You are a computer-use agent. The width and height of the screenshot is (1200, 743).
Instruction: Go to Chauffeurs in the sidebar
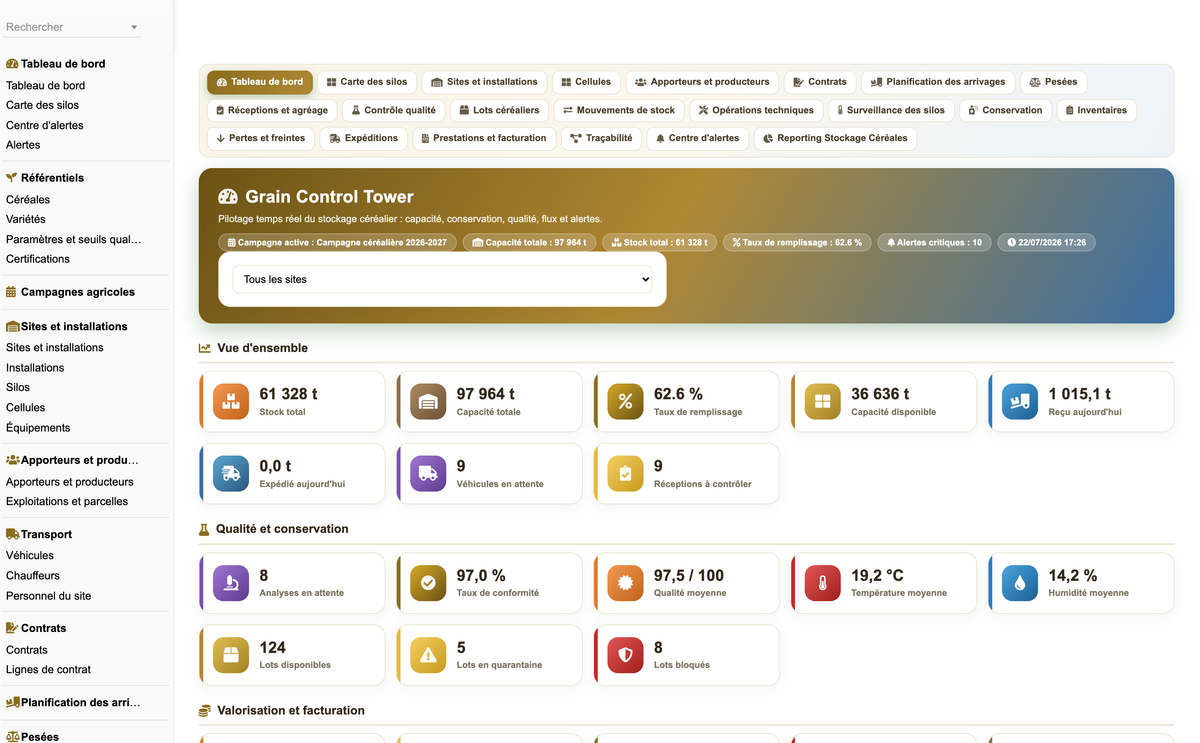[33, 575]
